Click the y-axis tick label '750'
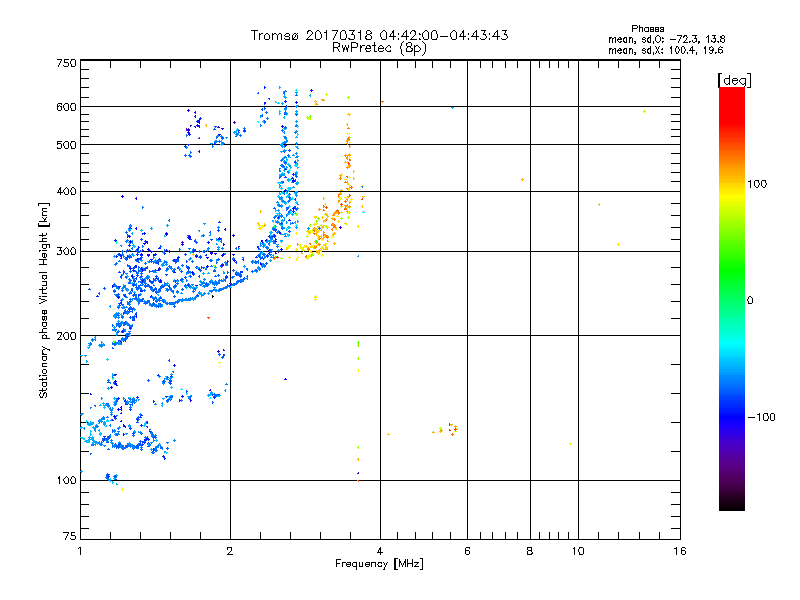The width and height of the screenshot is (800, 600). (66, 63)
